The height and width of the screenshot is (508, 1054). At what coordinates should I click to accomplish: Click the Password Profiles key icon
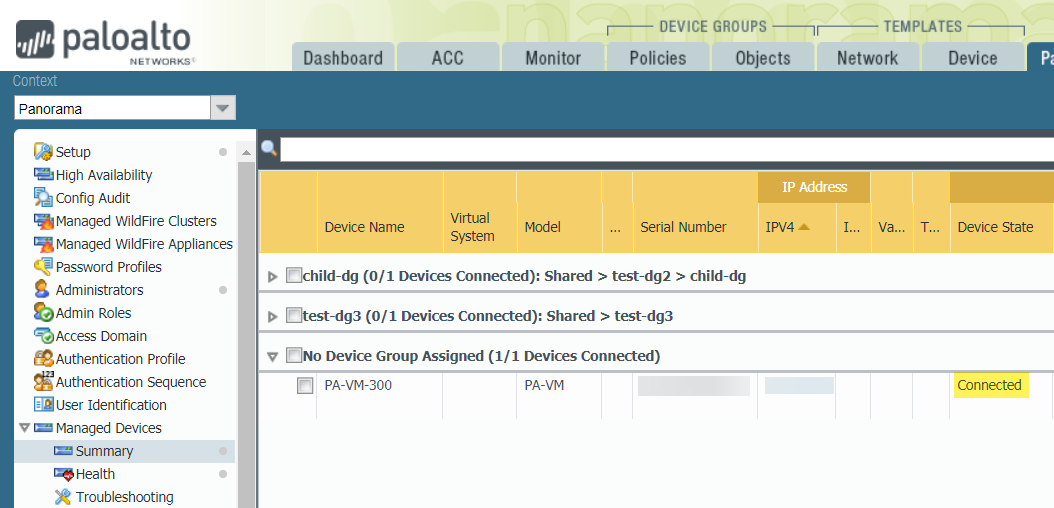(x=43, y=267)
